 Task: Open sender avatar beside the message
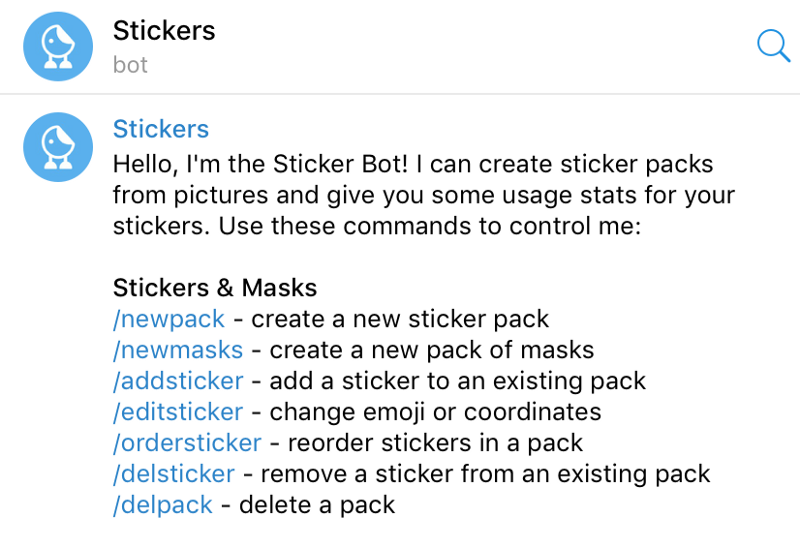pos(58,147)
